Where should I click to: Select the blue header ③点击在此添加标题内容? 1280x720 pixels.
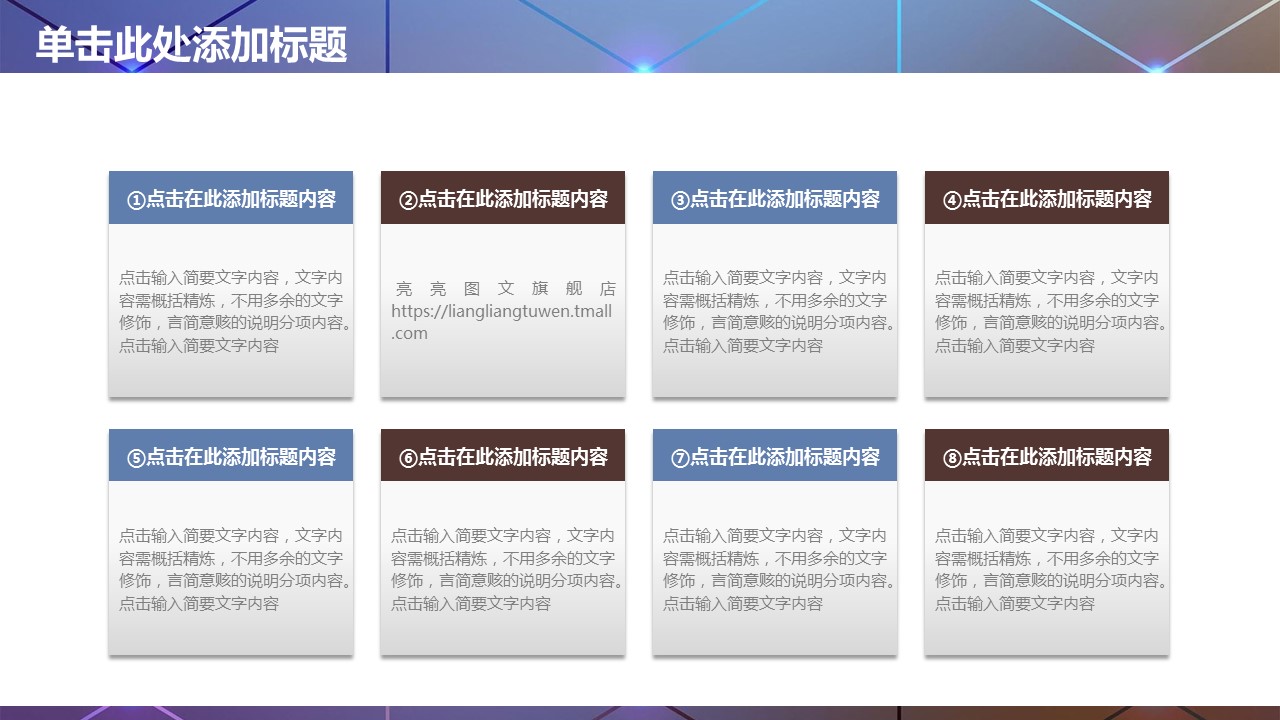pos(775,198)
